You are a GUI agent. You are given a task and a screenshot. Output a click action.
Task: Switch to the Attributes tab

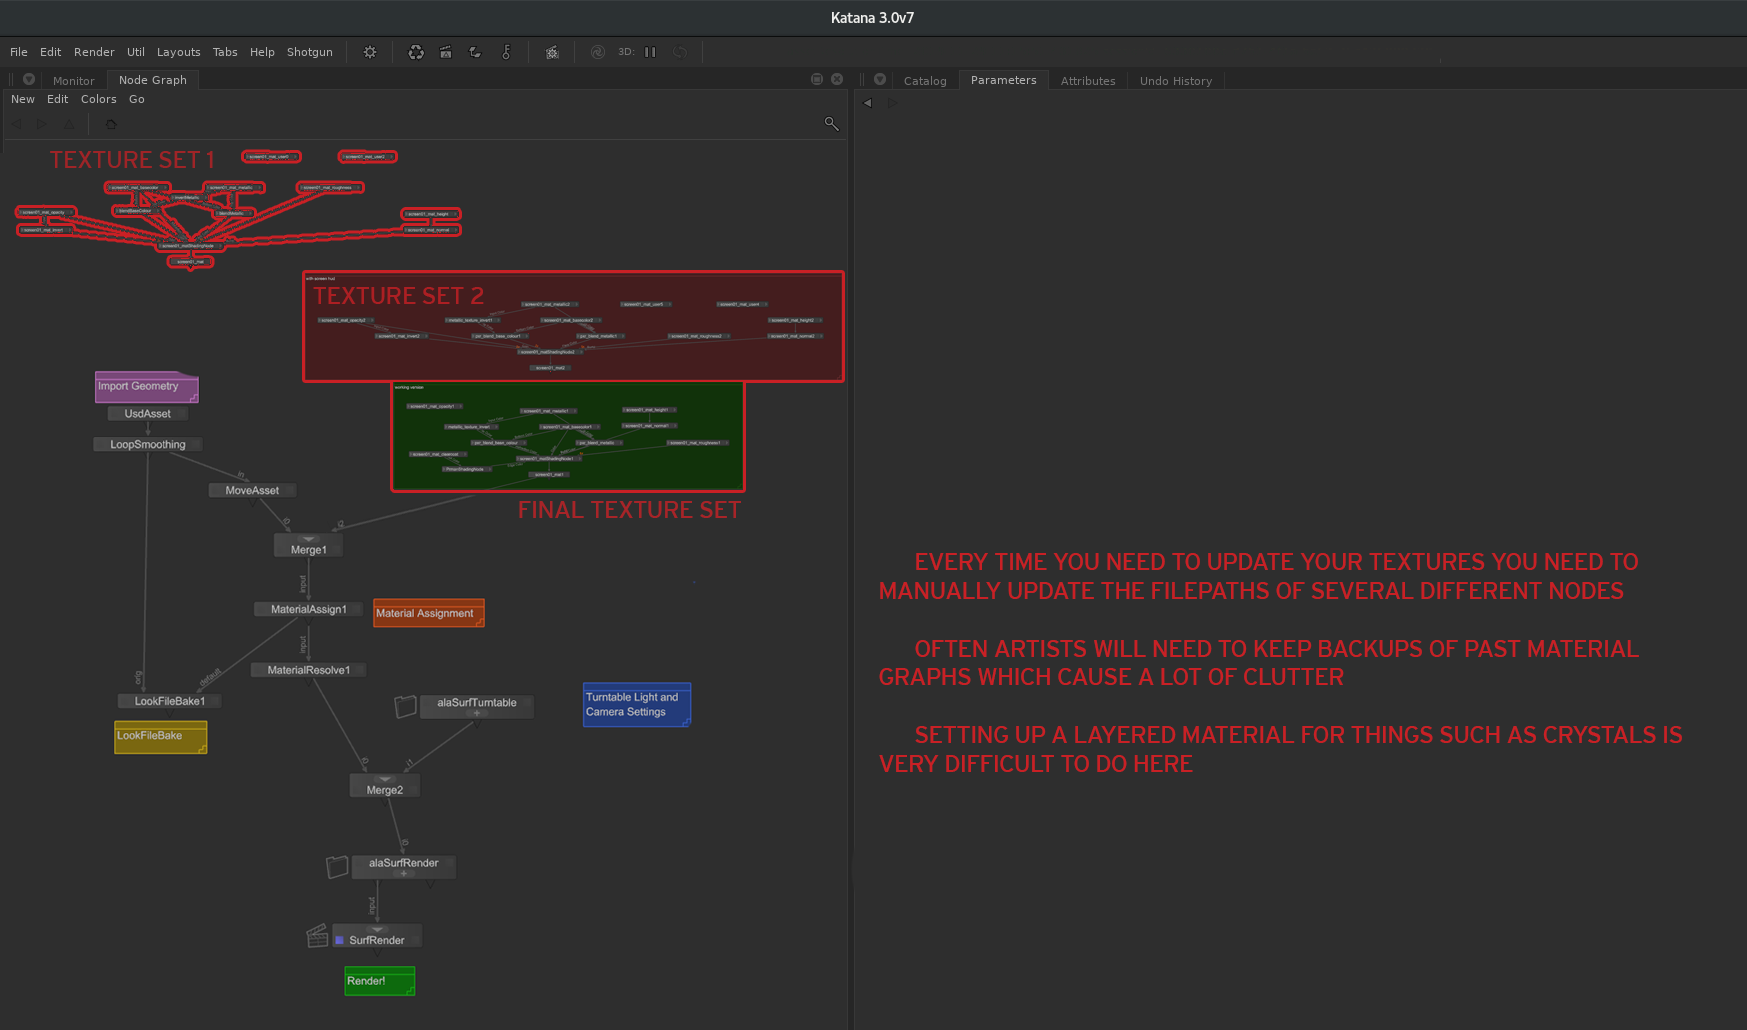[1087, 81]
